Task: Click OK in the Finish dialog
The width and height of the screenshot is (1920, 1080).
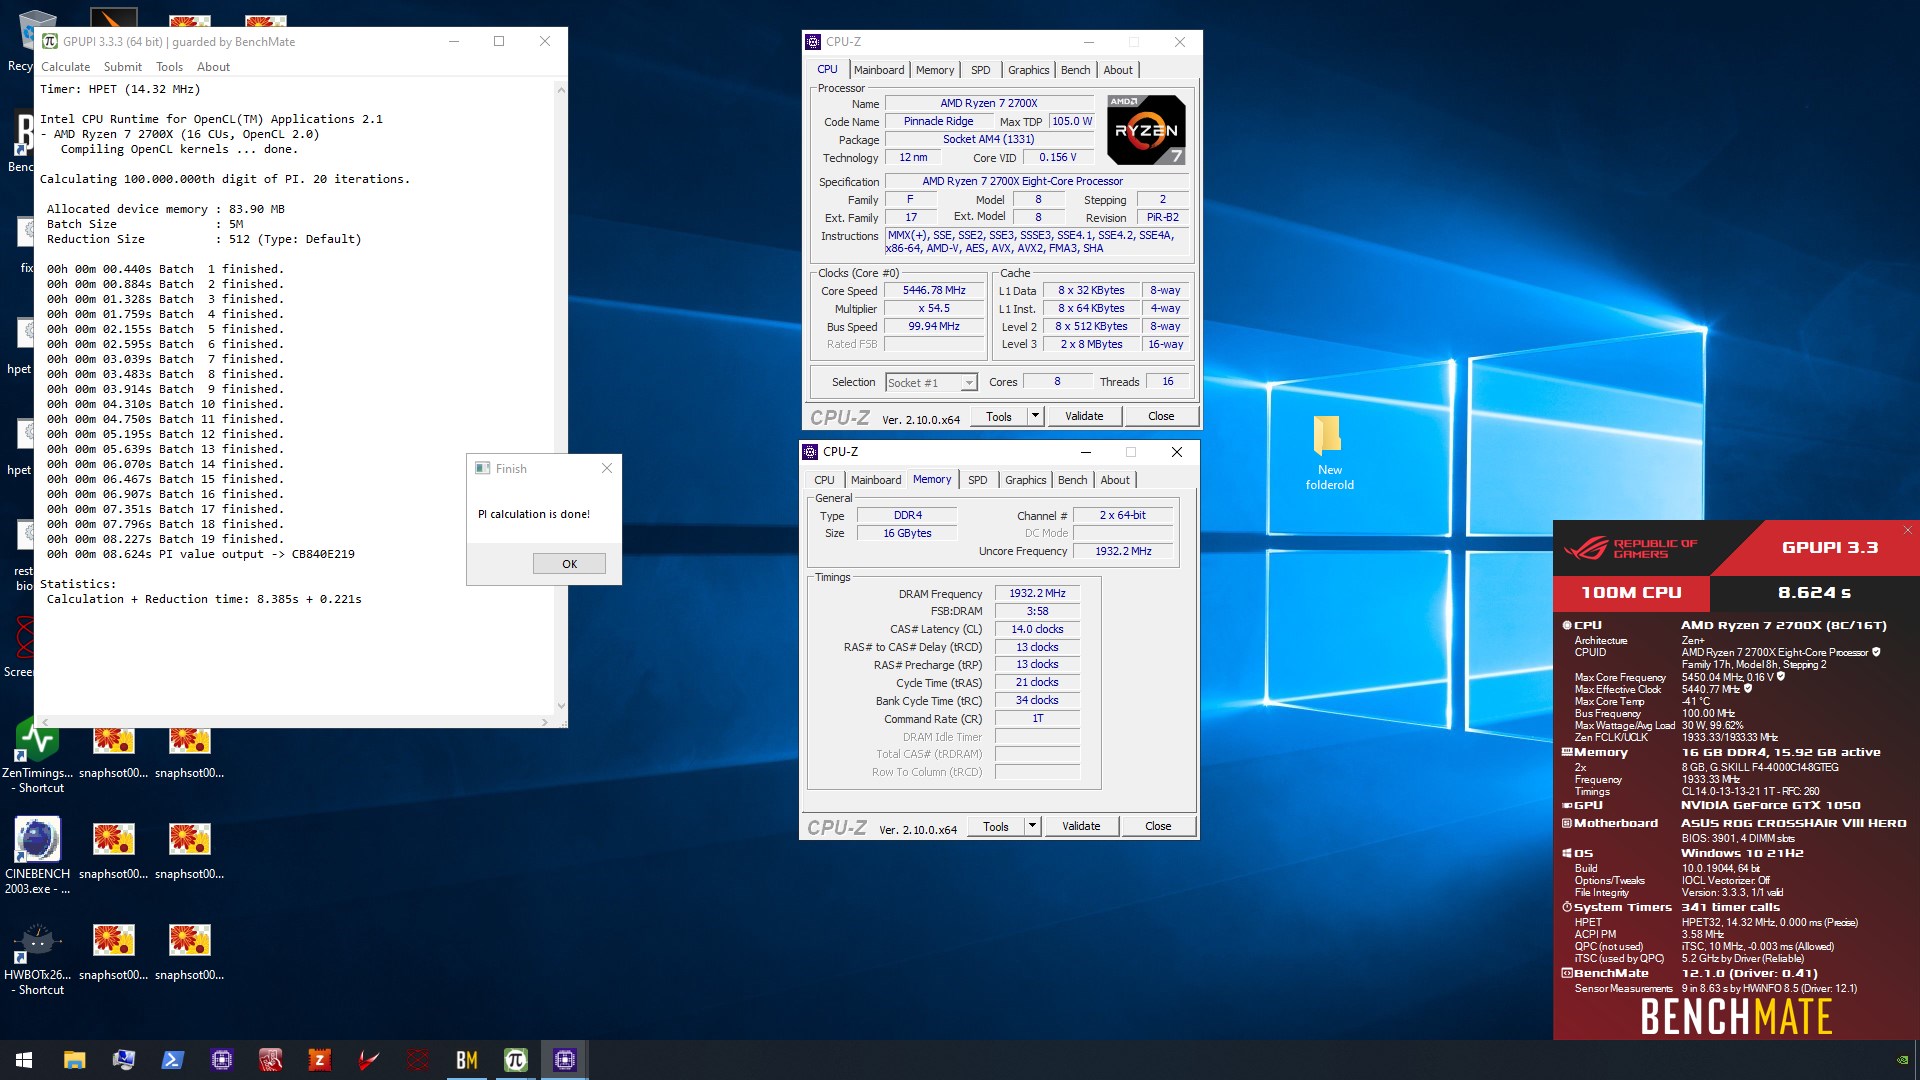Action: click(569, 564)
